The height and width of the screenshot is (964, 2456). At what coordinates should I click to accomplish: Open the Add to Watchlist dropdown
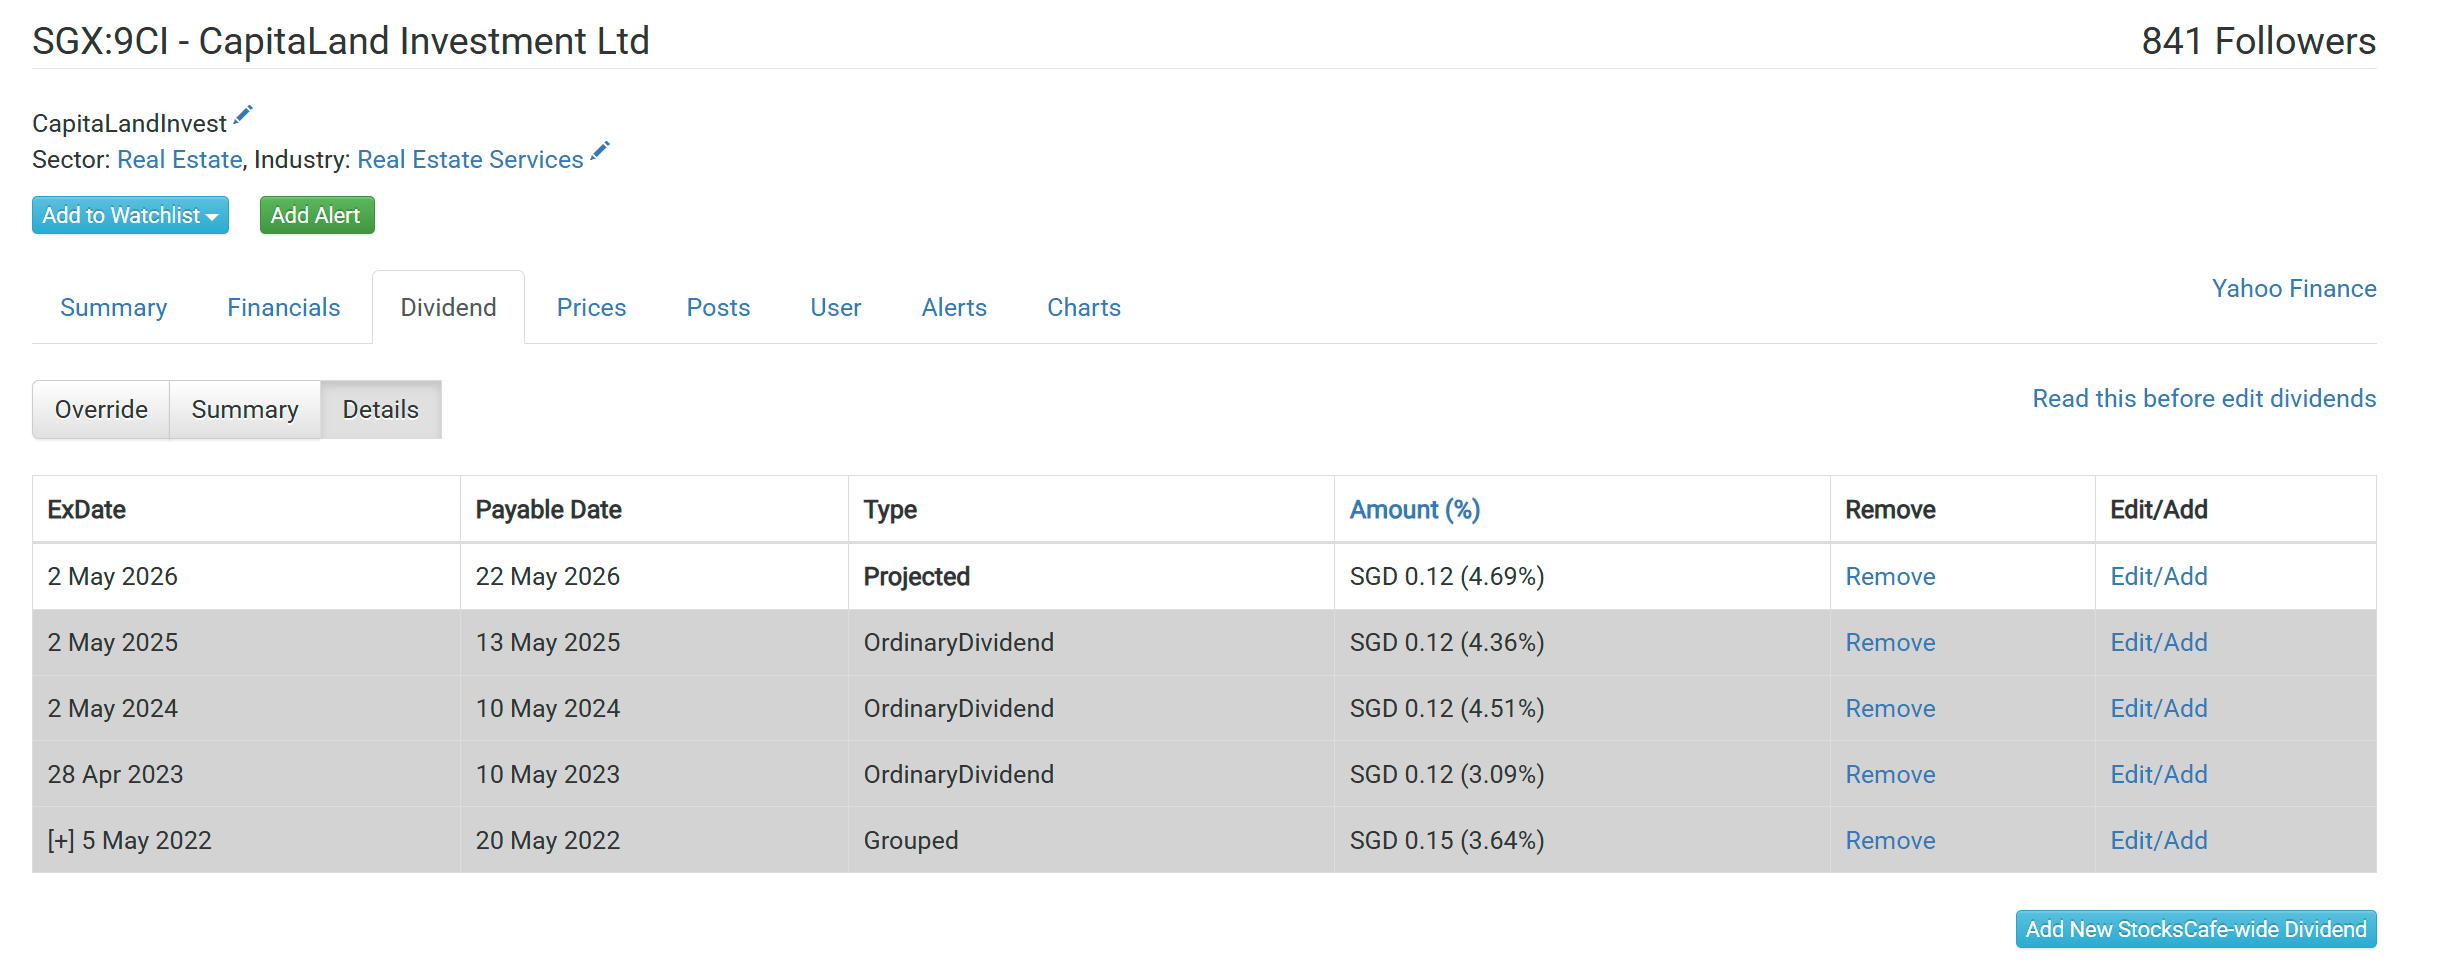pos(130,215)
